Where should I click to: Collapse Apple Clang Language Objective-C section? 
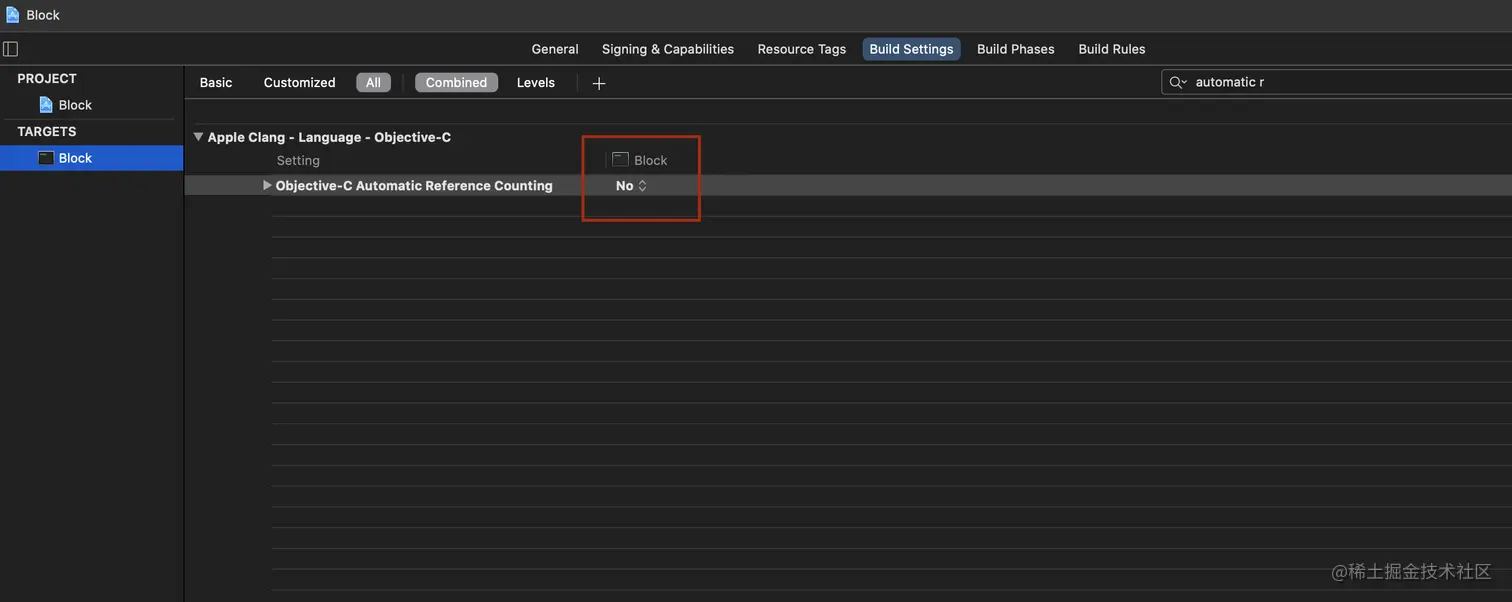coord(198,137)
